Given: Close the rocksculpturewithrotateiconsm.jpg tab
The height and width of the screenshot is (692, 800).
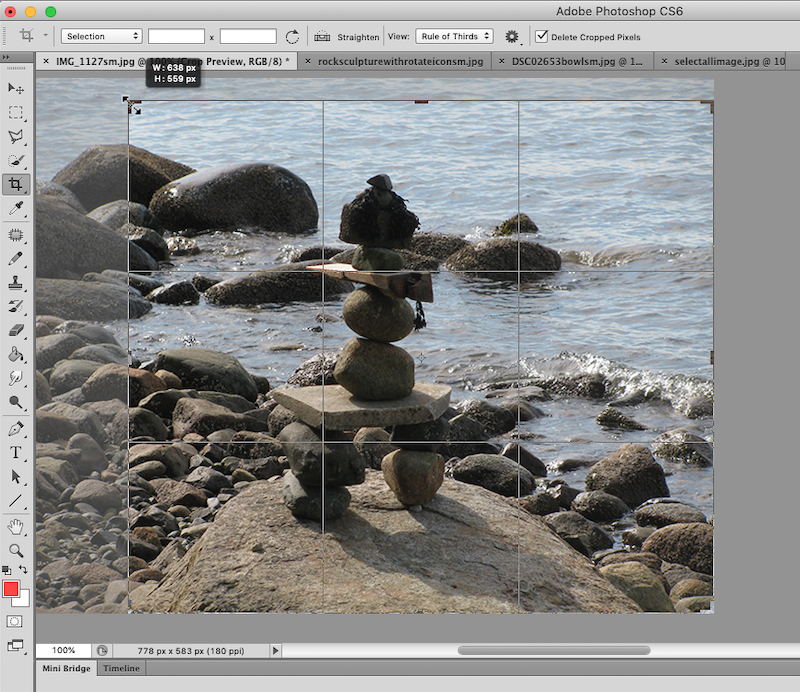Looking at the screenshot, I should (308, 61).
